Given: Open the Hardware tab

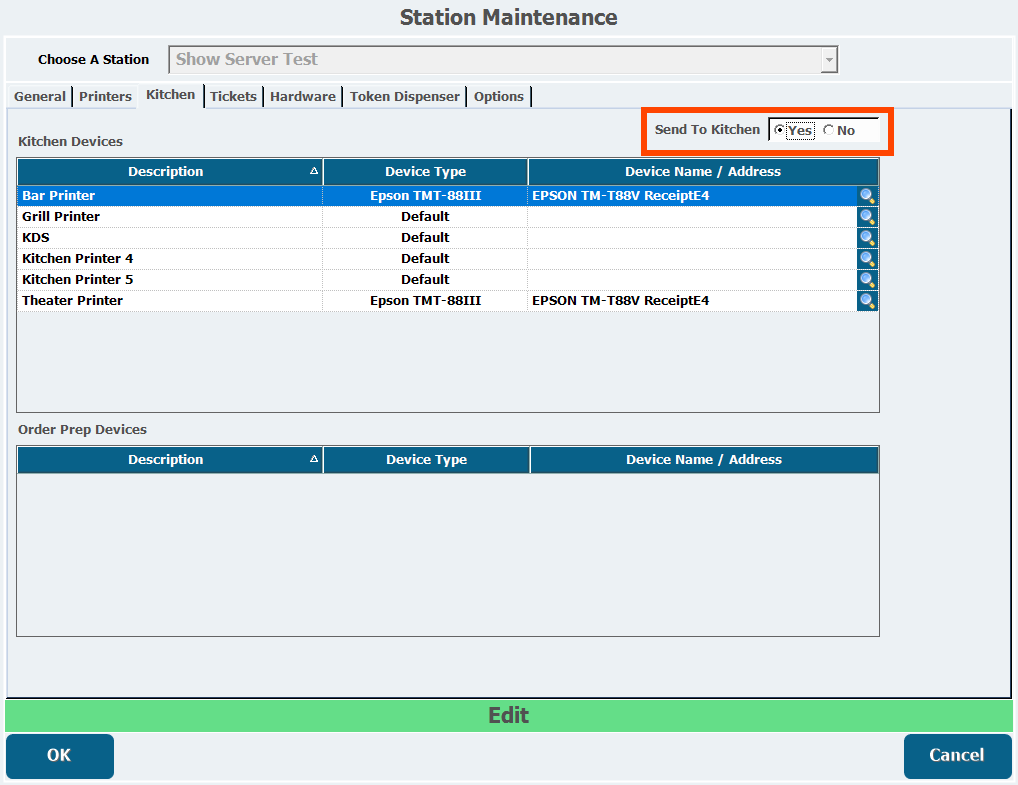Looking at the screenshot, I should pyautogui.click(x=302, y=97).
